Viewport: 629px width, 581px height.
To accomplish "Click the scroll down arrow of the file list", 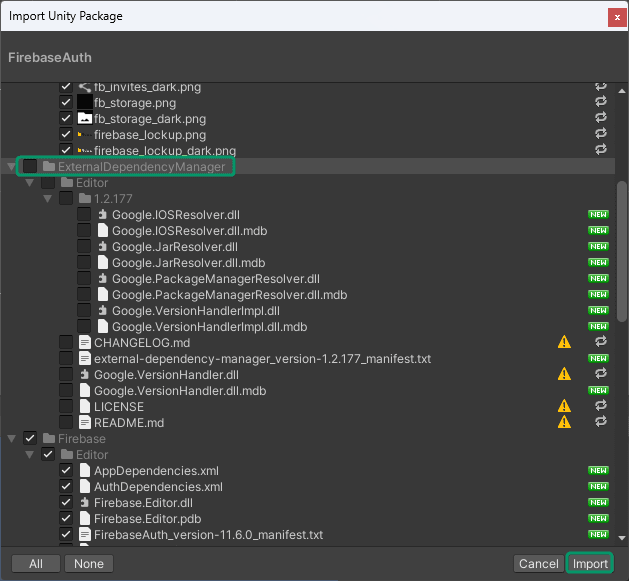I will pos(622,538).
